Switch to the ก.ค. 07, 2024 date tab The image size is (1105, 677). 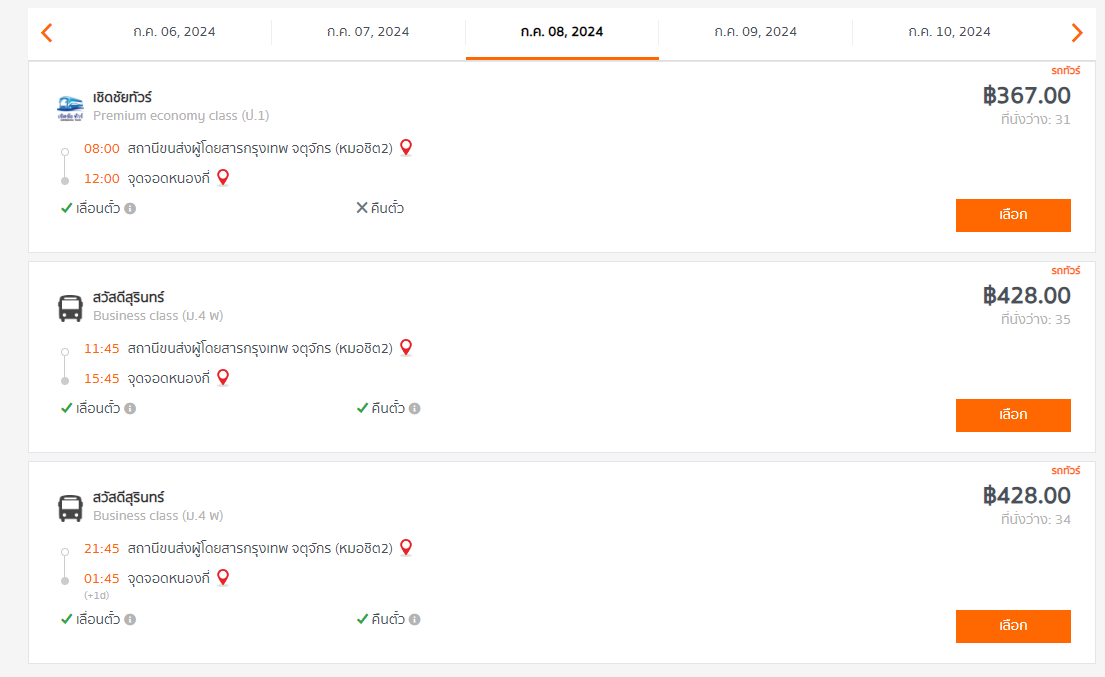(x=368, y=32)
